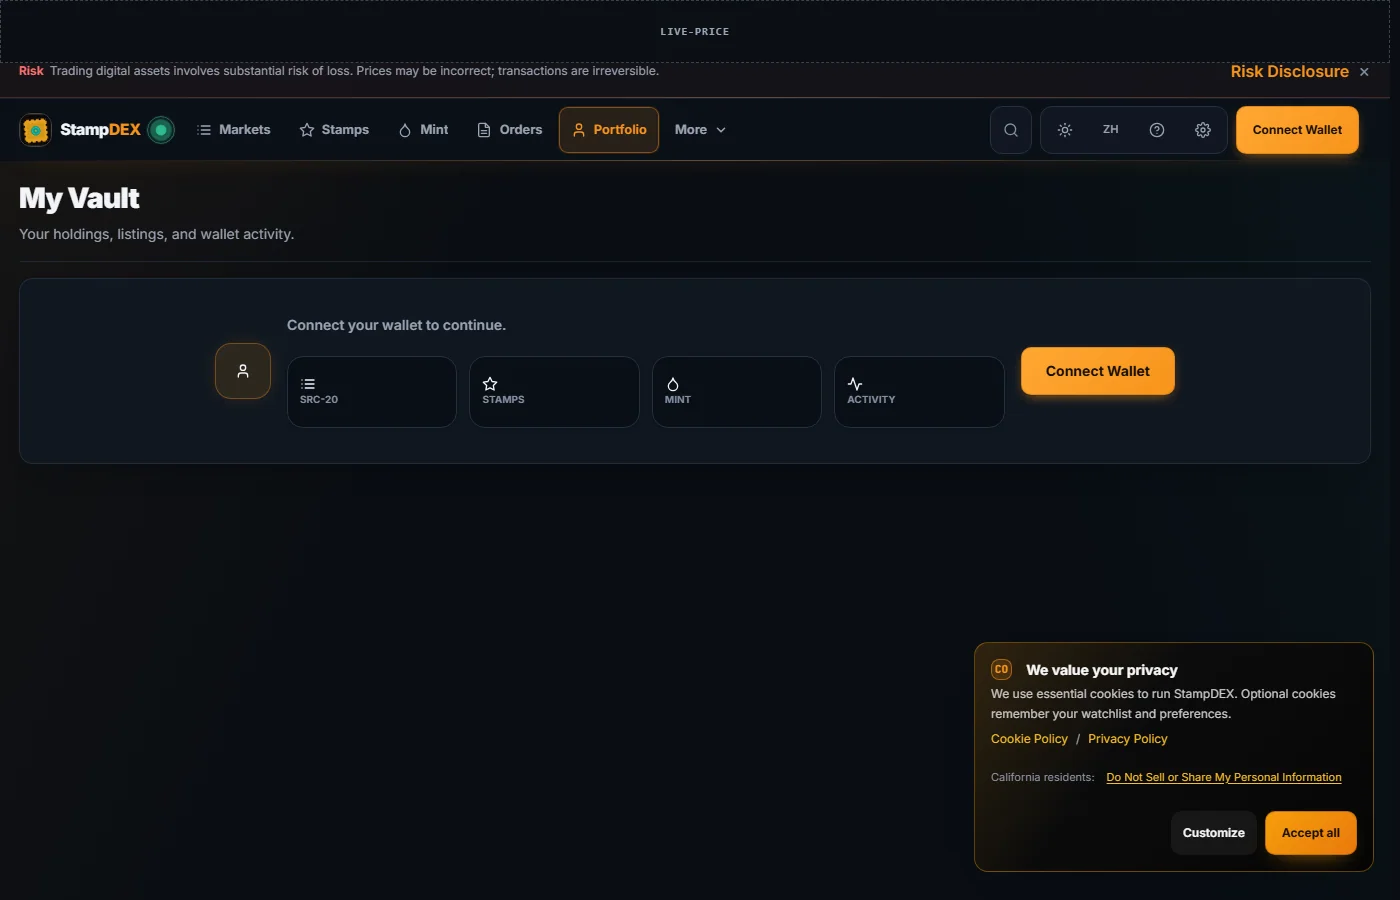Open settings gear icon
The height and width of the screenshot is (900, 1400).
click(x=1203, y=130)
